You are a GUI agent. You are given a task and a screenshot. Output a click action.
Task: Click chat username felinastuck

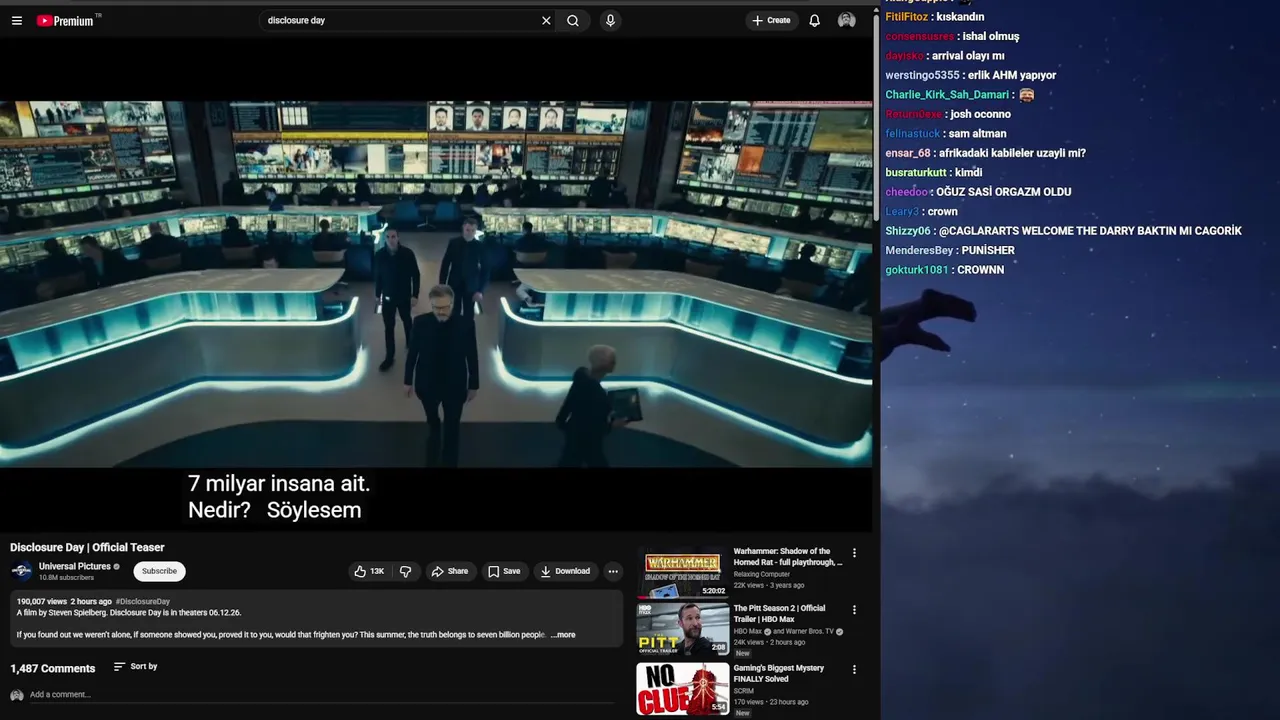tap(913, 134)
